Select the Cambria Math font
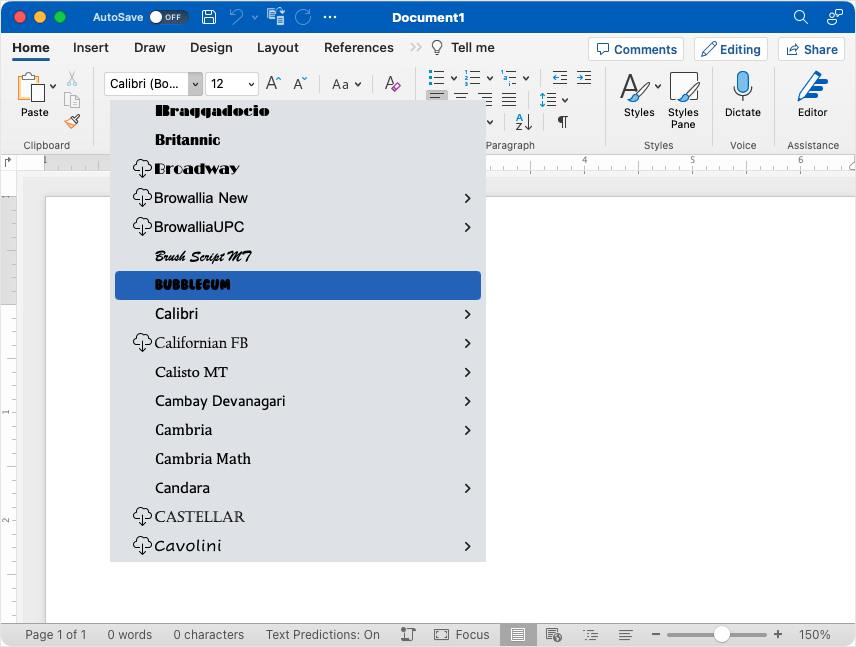 tap(298, 459)
